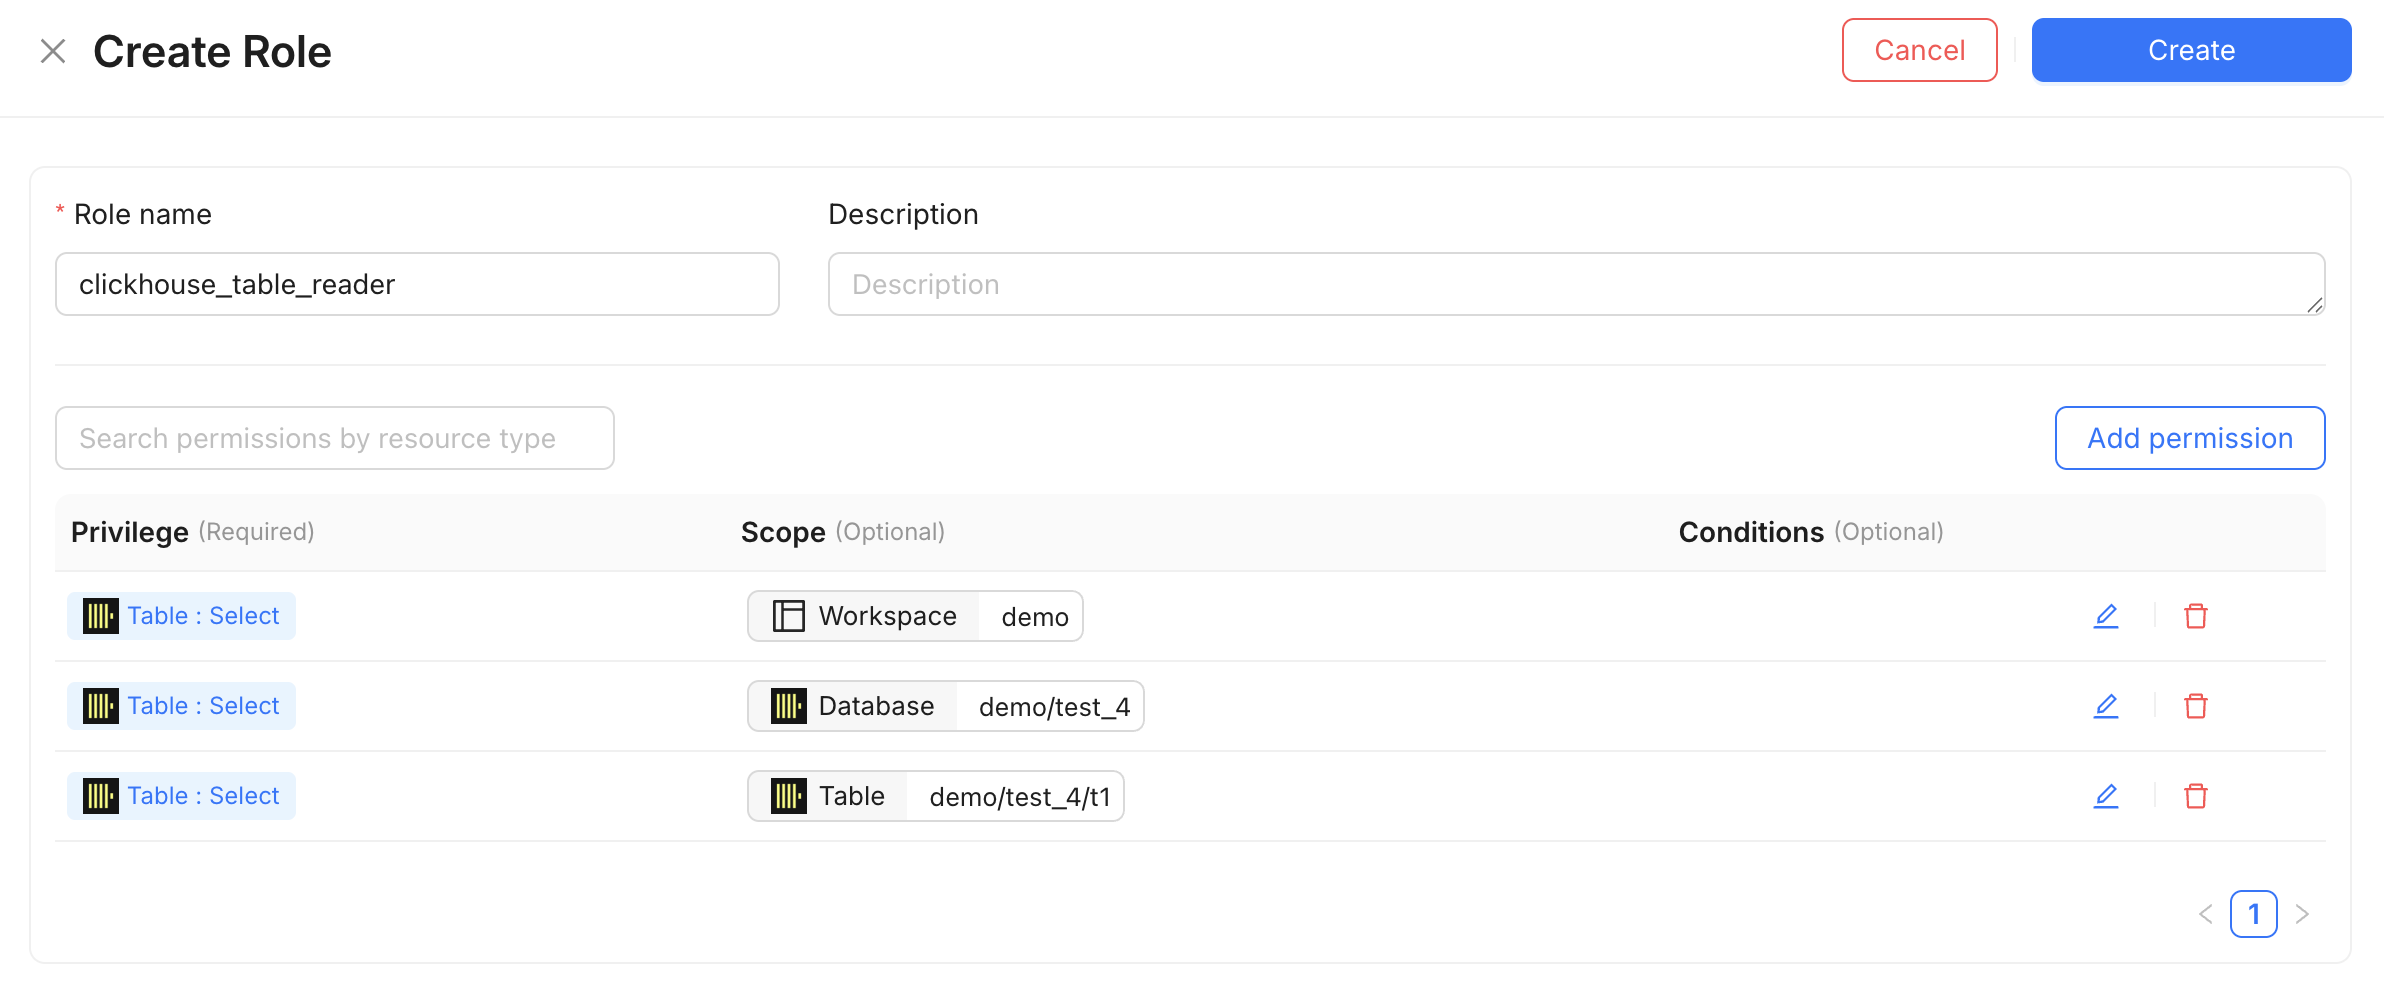Click into the Description textarea
The height and width of the screenshot is (998, 2384).
(x=1576, y=284)
